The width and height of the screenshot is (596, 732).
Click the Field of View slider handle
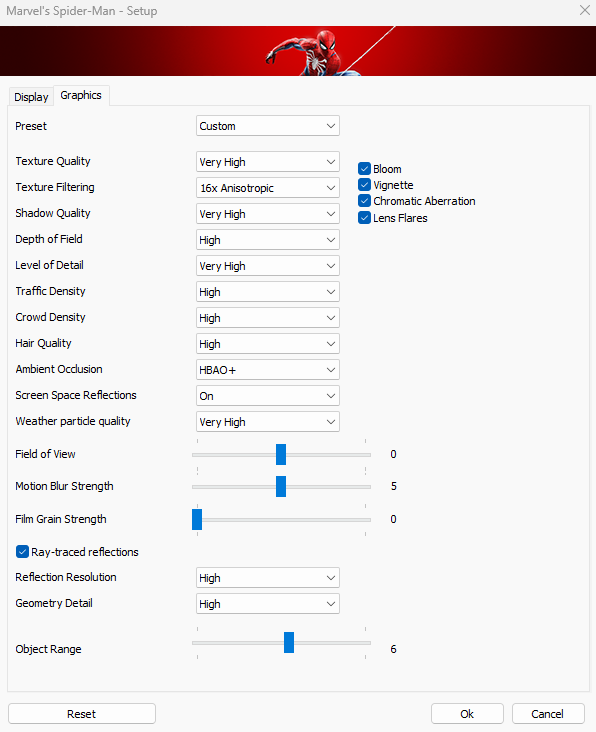click(x=281, y=455)
